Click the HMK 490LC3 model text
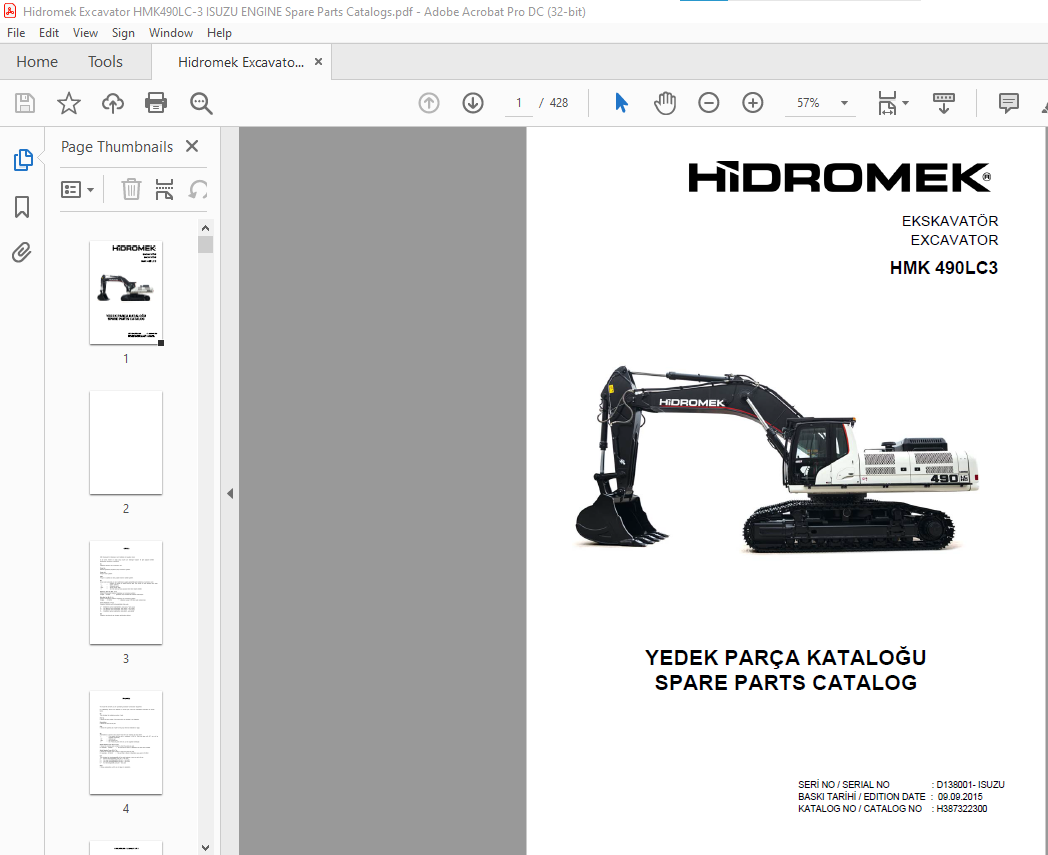1048x855 pixels. [x=943, y=268]
